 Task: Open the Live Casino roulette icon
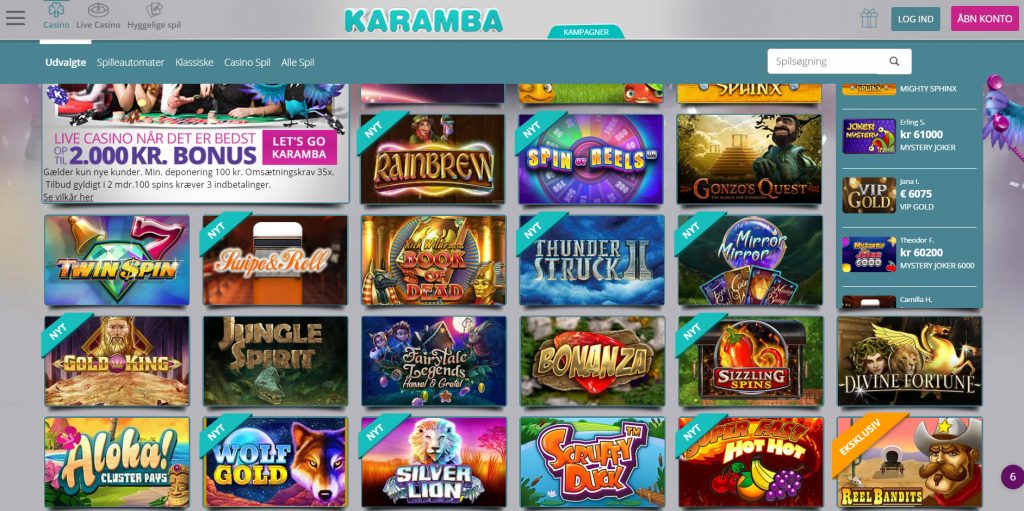pos(98,10)
